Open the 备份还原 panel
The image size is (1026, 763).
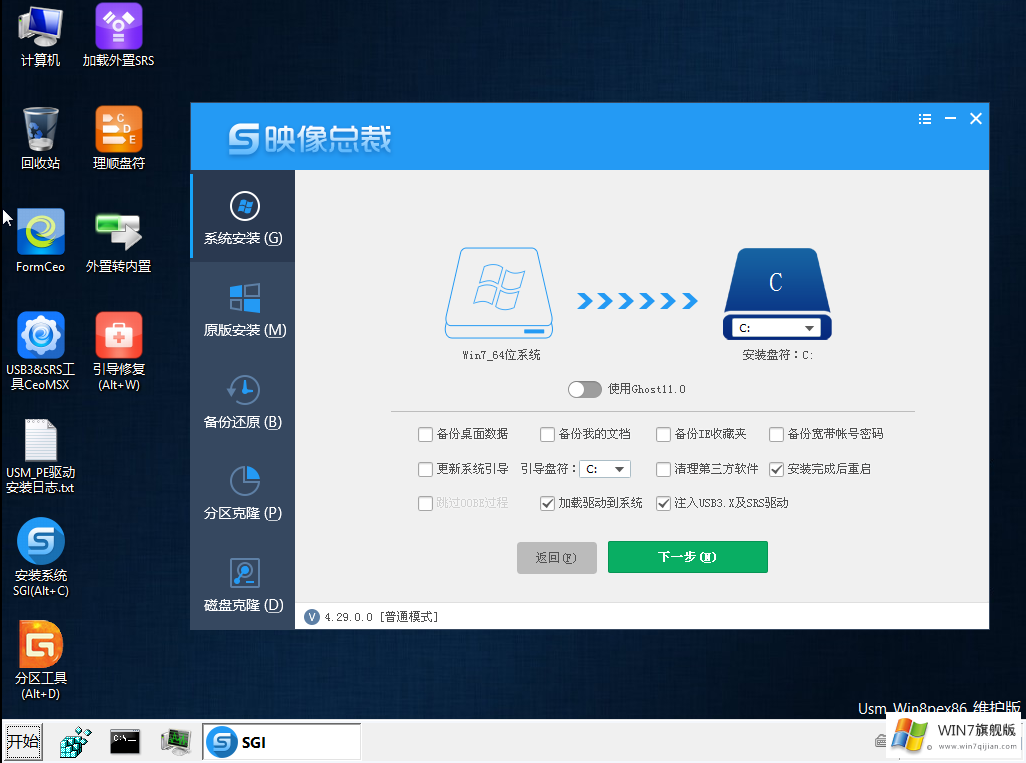pyautogui.click(x=241, y=399)
